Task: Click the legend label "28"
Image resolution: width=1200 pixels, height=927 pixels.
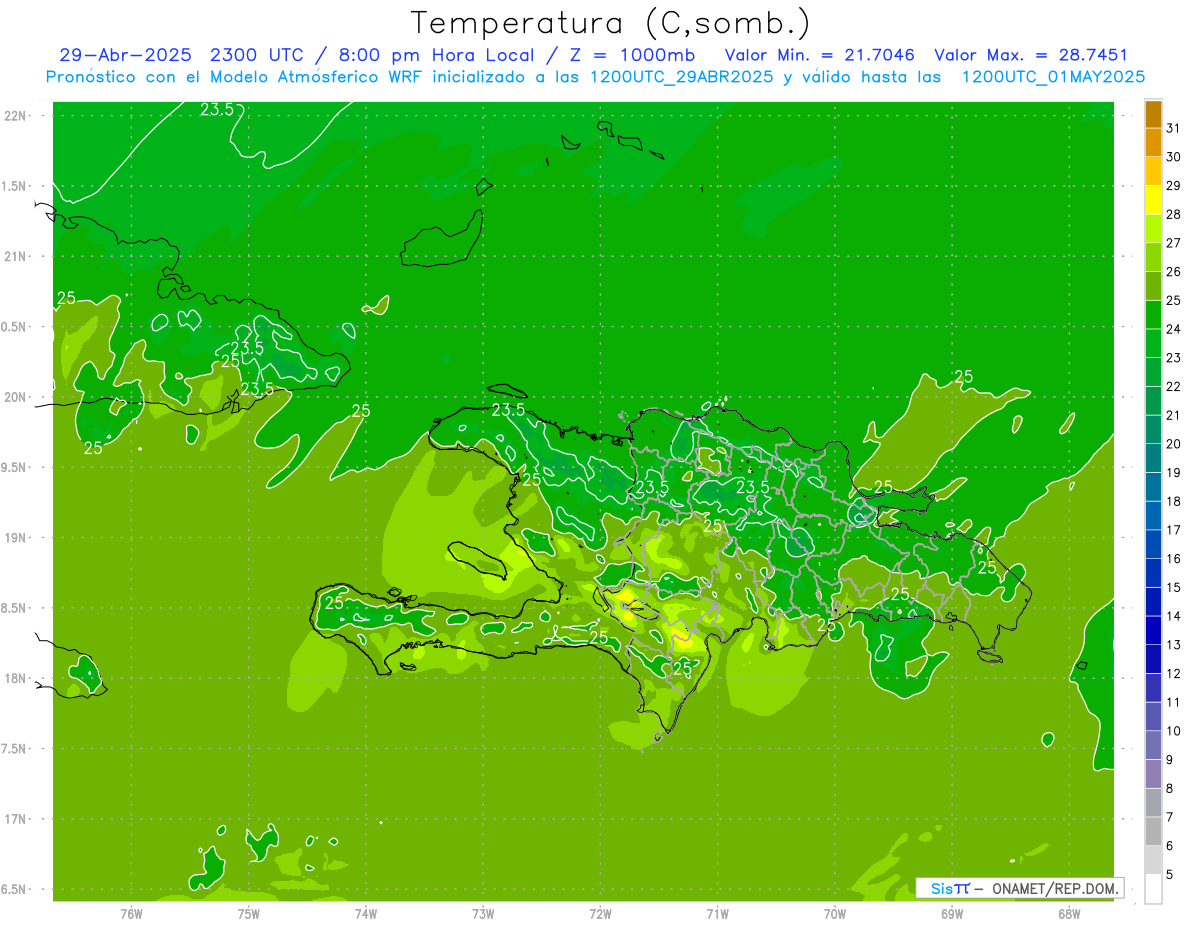Action: (1174, 214)
